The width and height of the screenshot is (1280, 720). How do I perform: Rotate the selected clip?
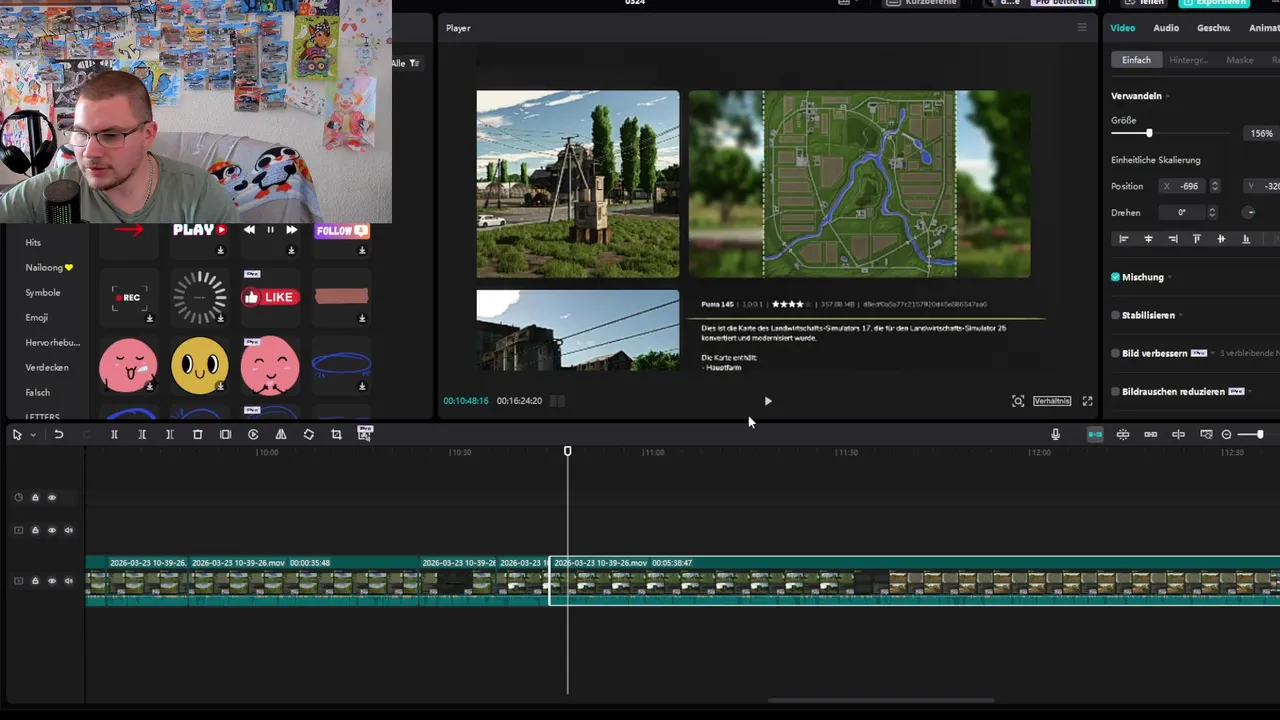click(309, 435)
